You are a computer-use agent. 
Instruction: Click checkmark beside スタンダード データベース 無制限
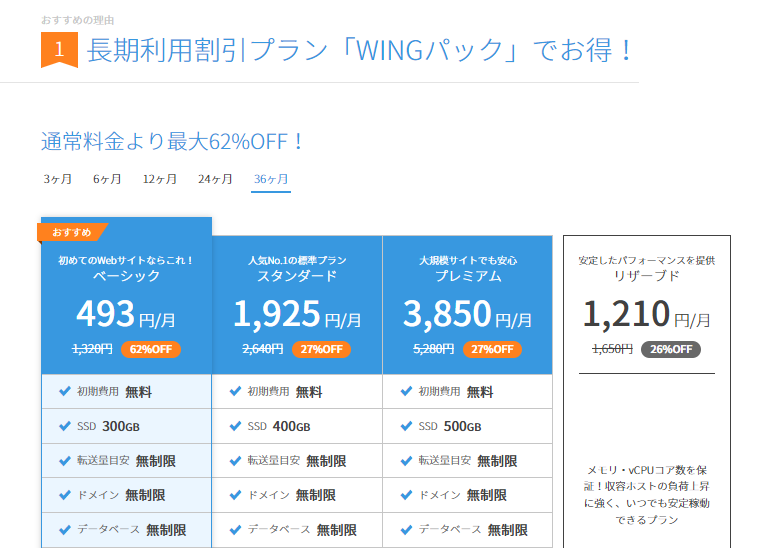click(x=235, y=529)
